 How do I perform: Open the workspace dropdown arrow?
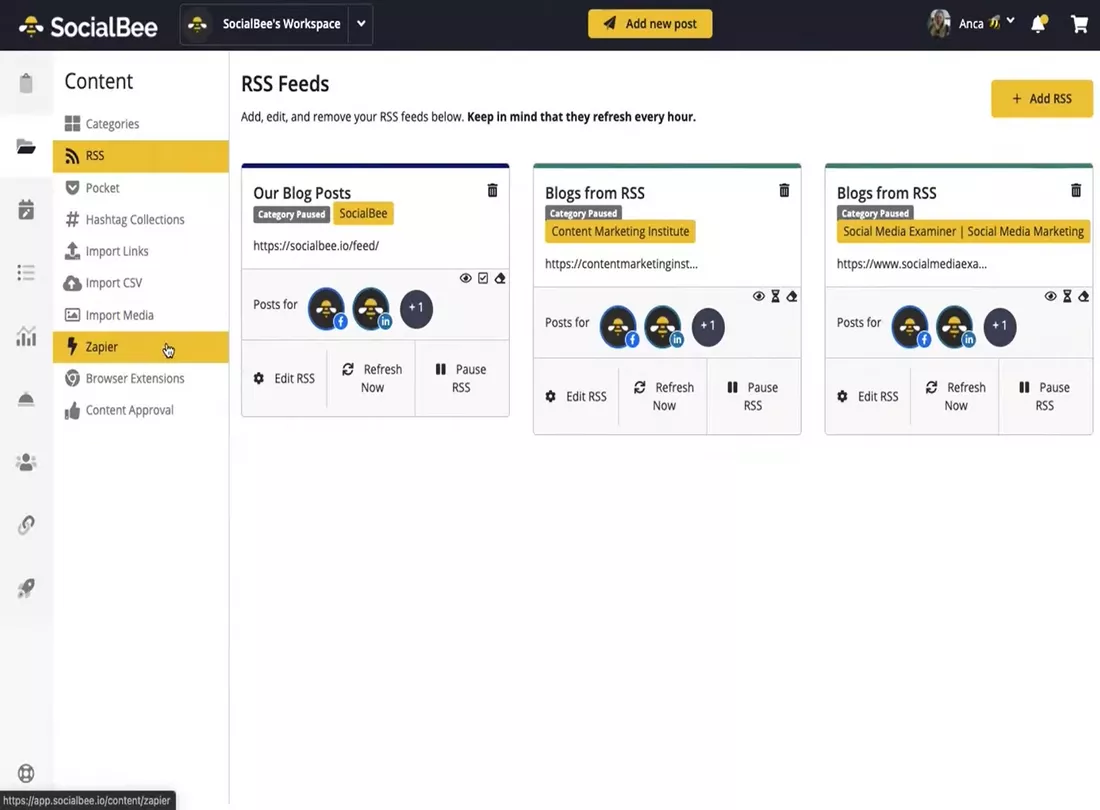click(x=361, y=24)
